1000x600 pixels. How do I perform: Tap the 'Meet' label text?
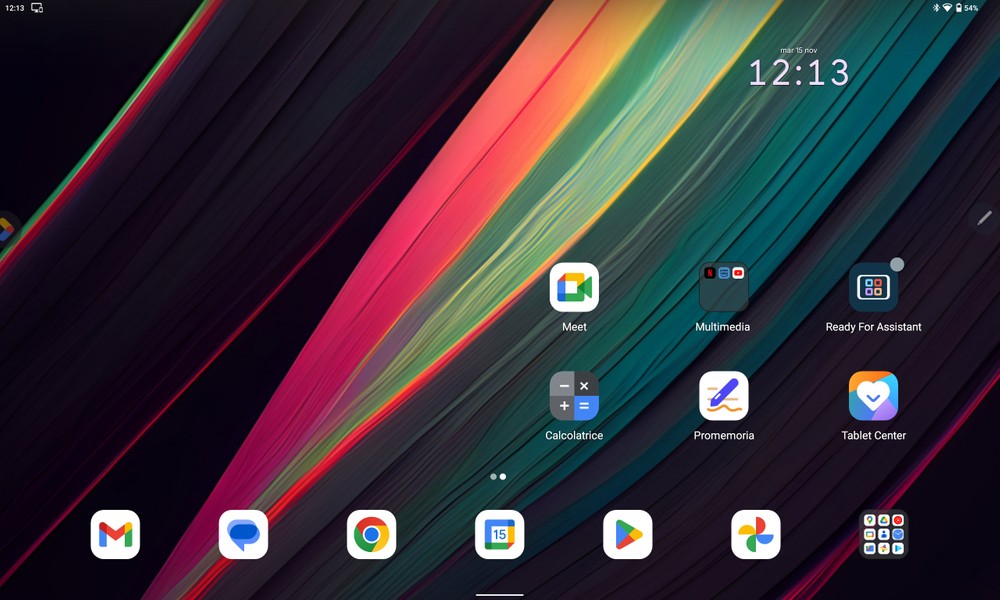574,326
